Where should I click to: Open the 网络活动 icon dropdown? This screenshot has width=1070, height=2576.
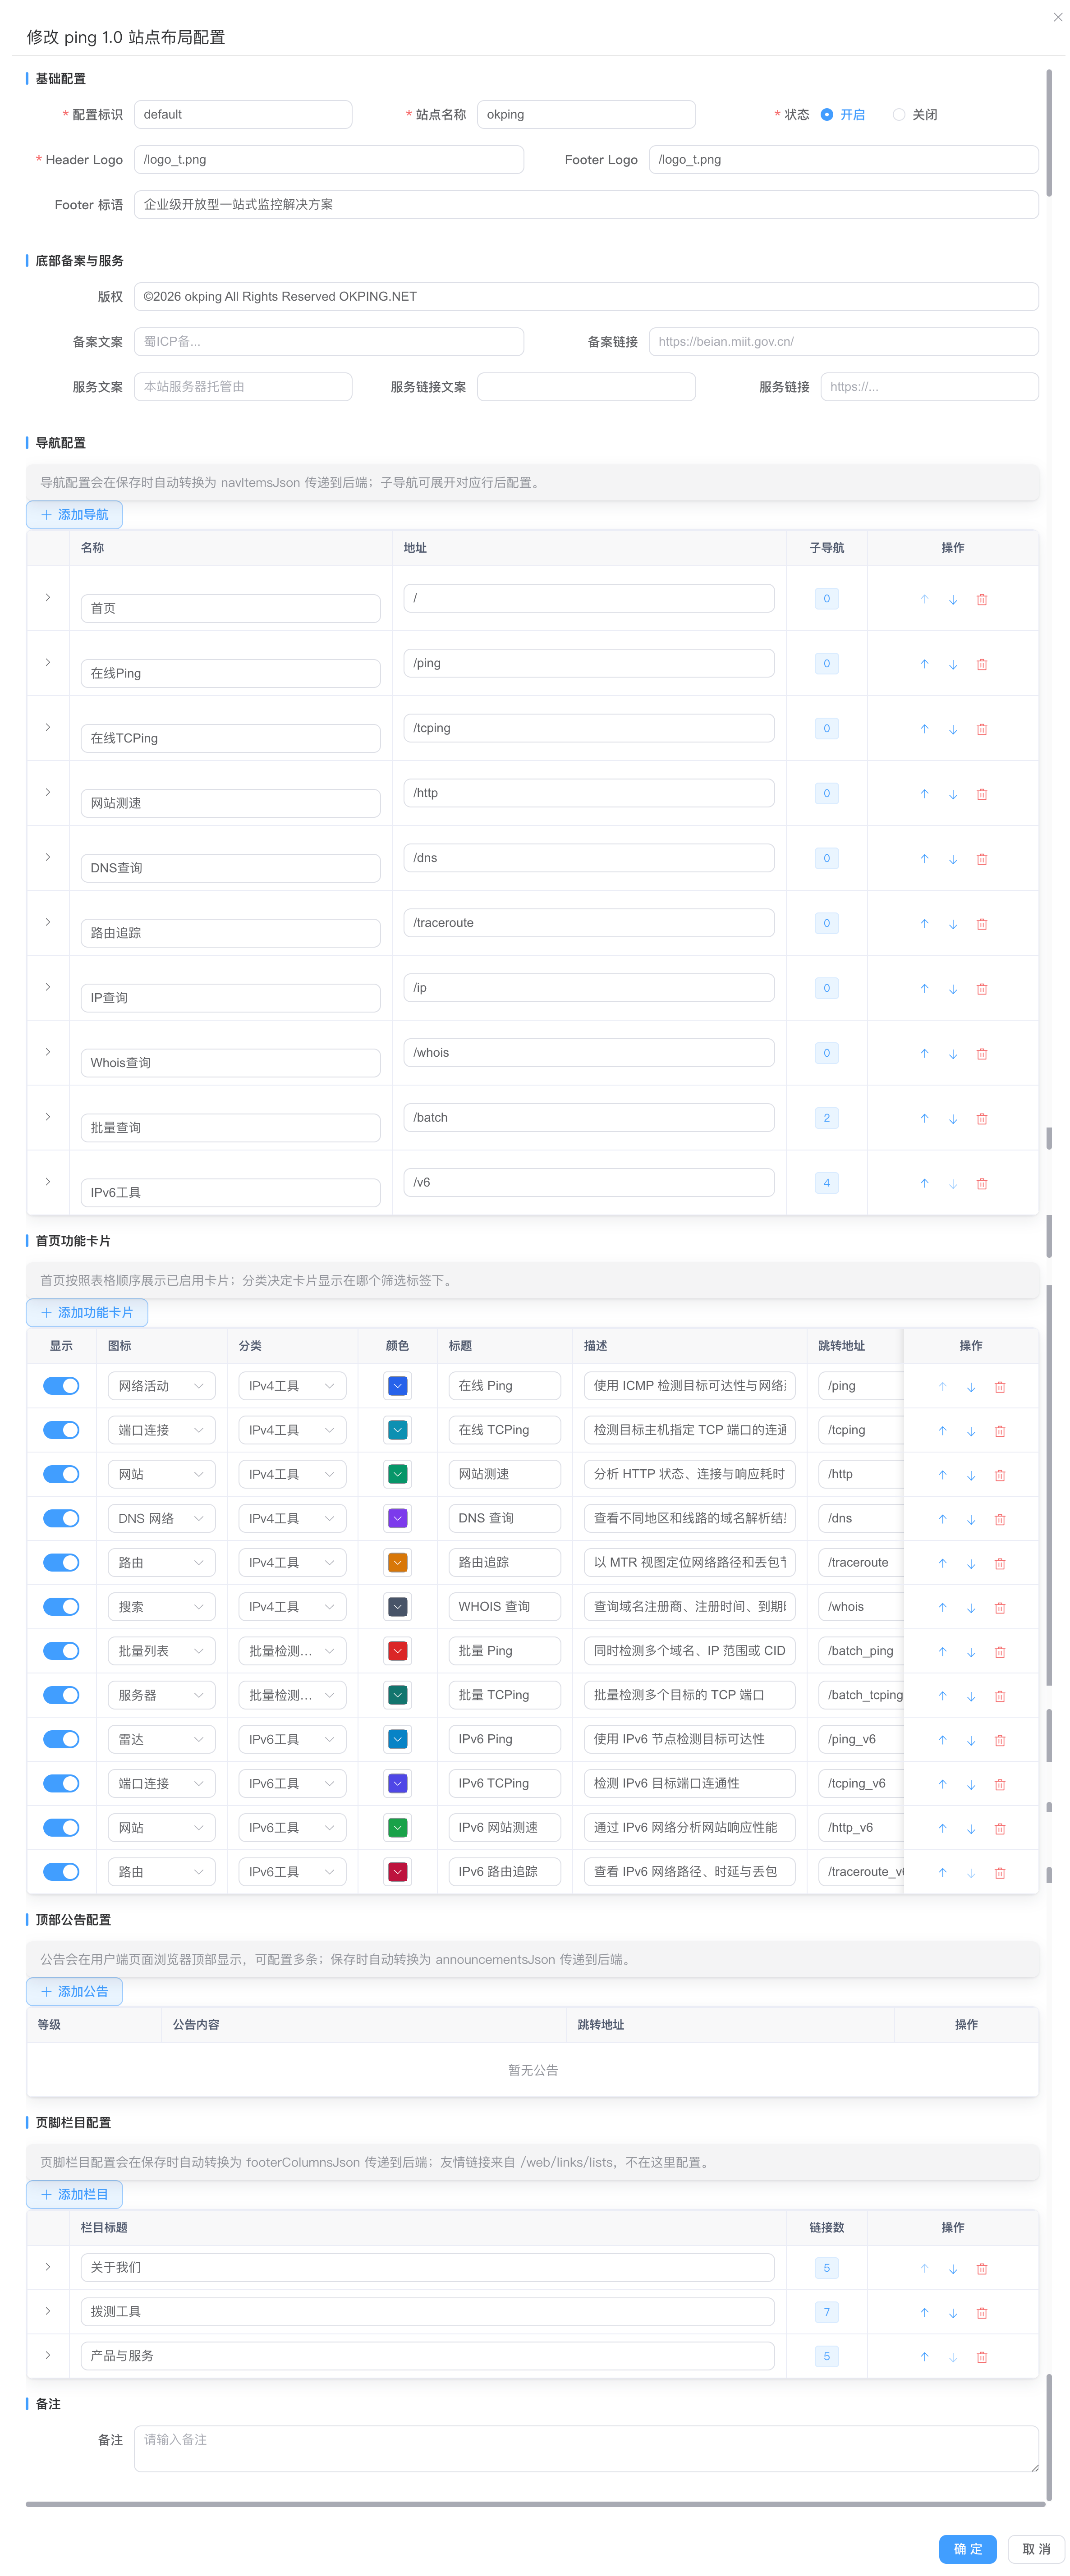click(161, 1386)
